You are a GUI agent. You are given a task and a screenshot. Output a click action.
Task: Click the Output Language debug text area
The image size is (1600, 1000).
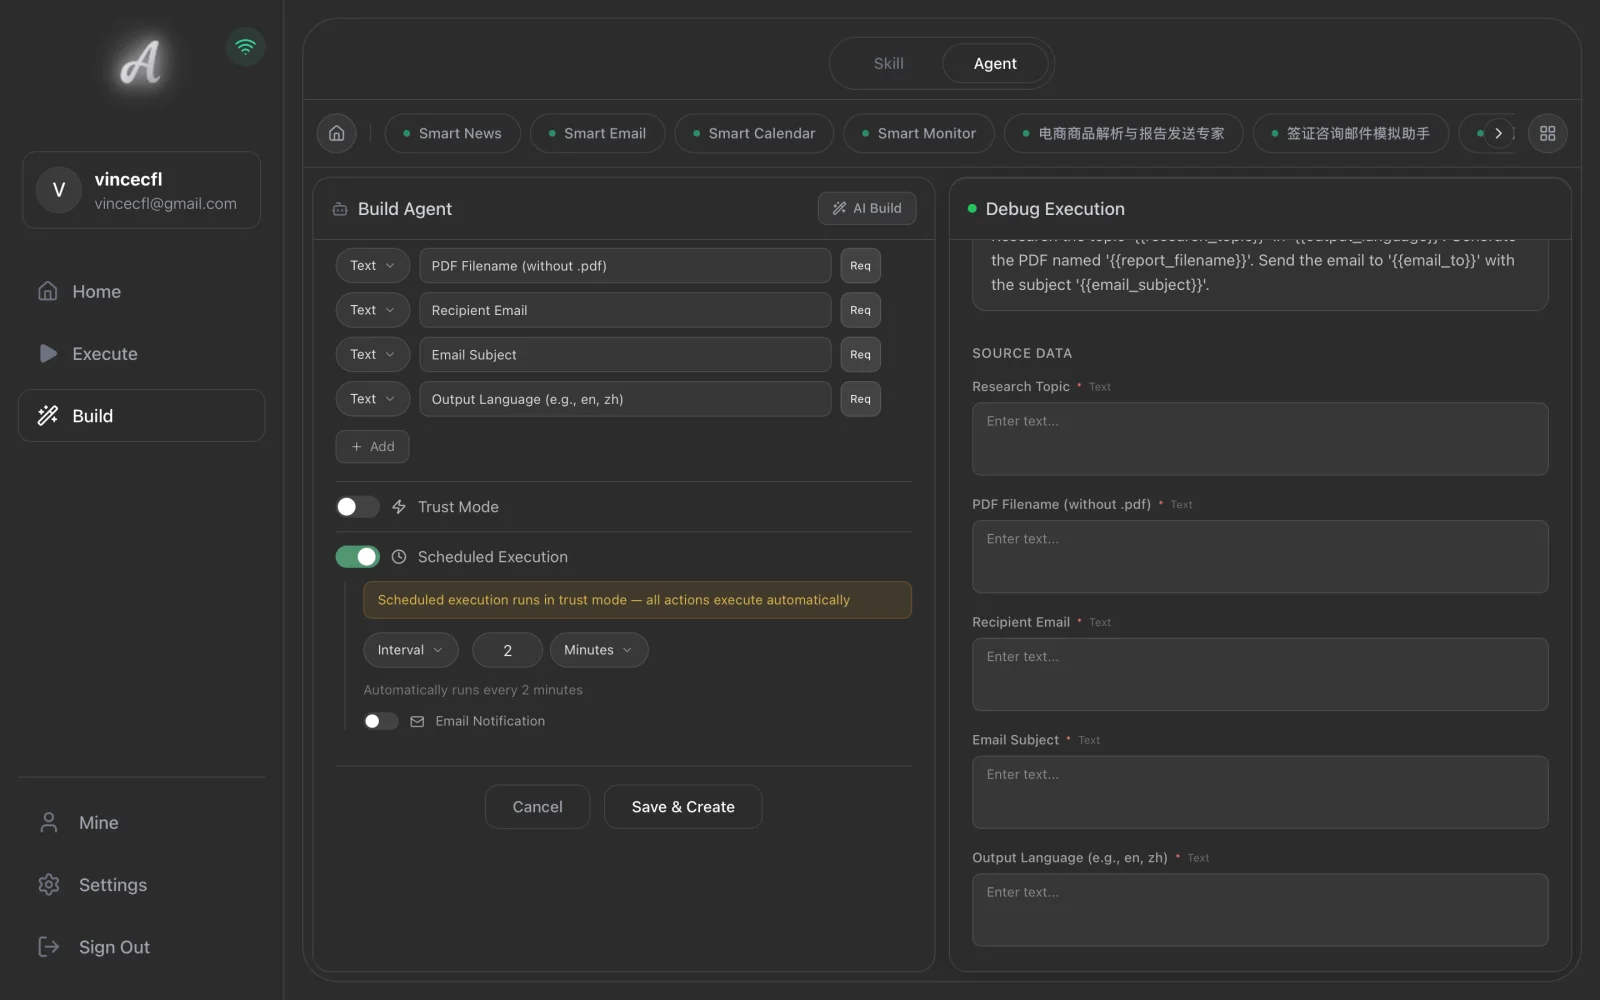pos(1260,910)
